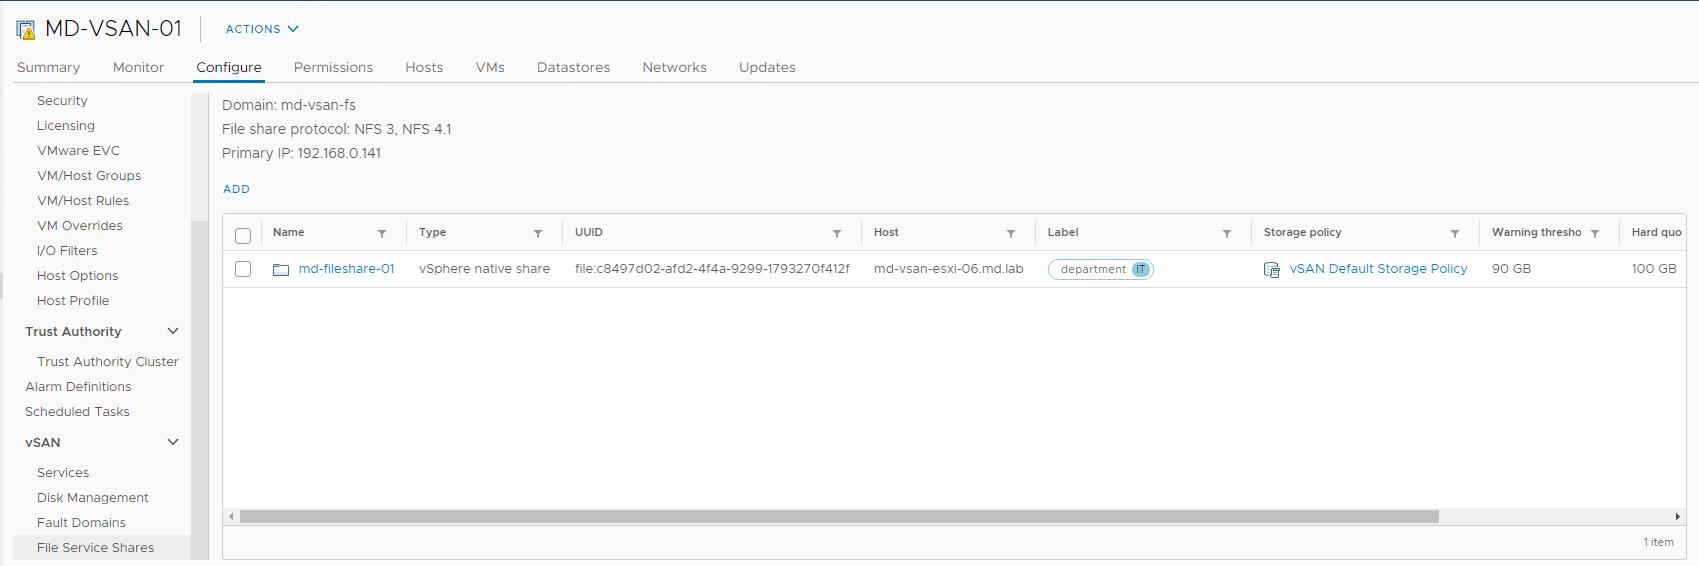Open the Permissions tab
The height and width of the screenshot is (566, 1699).
(333, 67)
